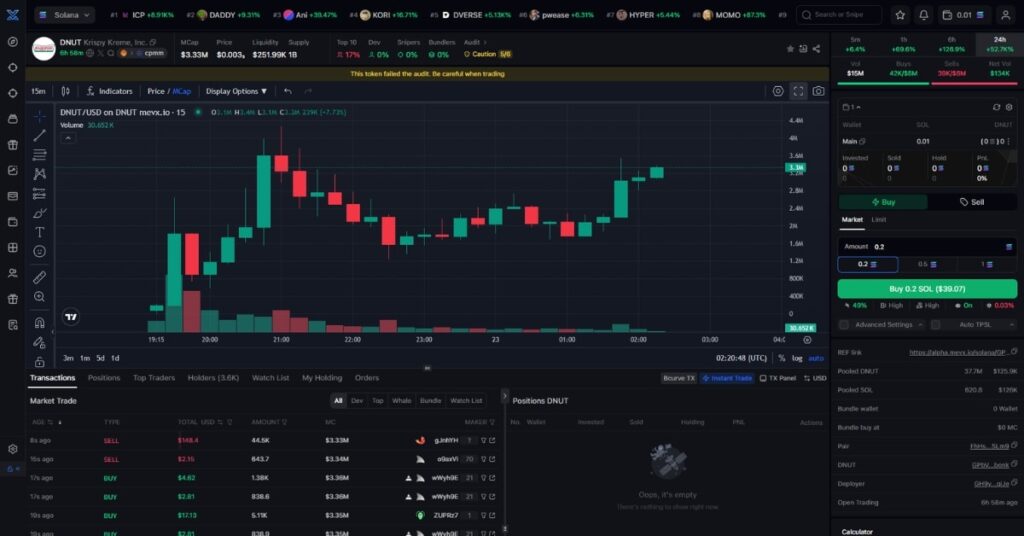Open the notifications bell
1024x536 pixels.
click(923, 14)
